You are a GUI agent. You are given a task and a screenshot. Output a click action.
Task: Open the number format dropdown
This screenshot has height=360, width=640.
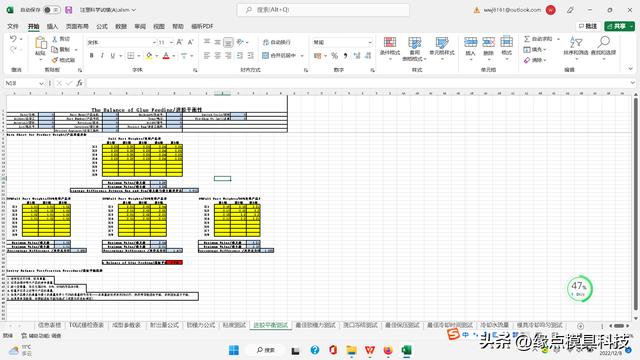[370, 42]
